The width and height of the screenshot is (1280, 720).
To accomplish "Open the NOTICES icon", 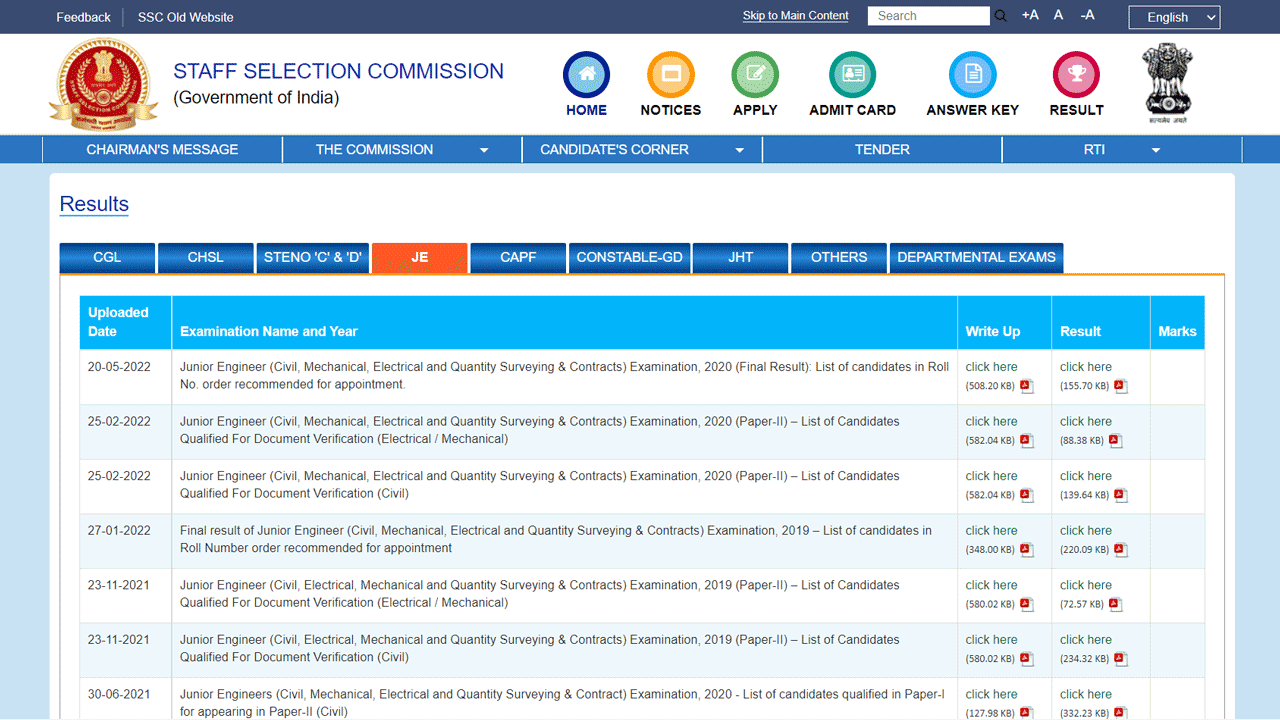I will 671,75.
